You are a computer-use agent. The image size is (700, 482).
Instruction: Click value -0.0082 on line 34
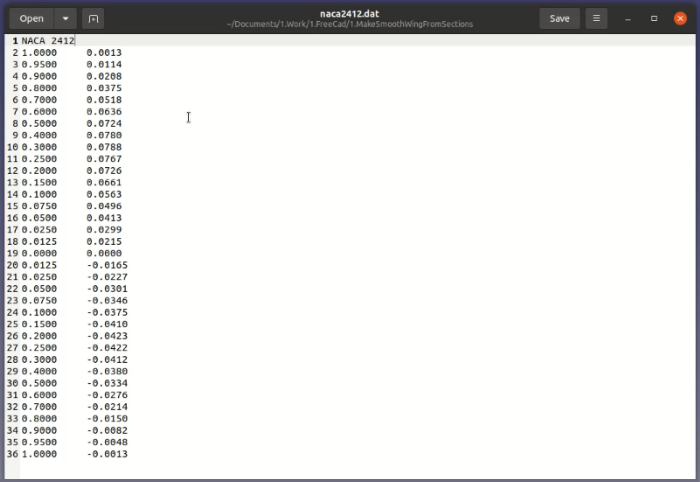click(x=107, y=431)
